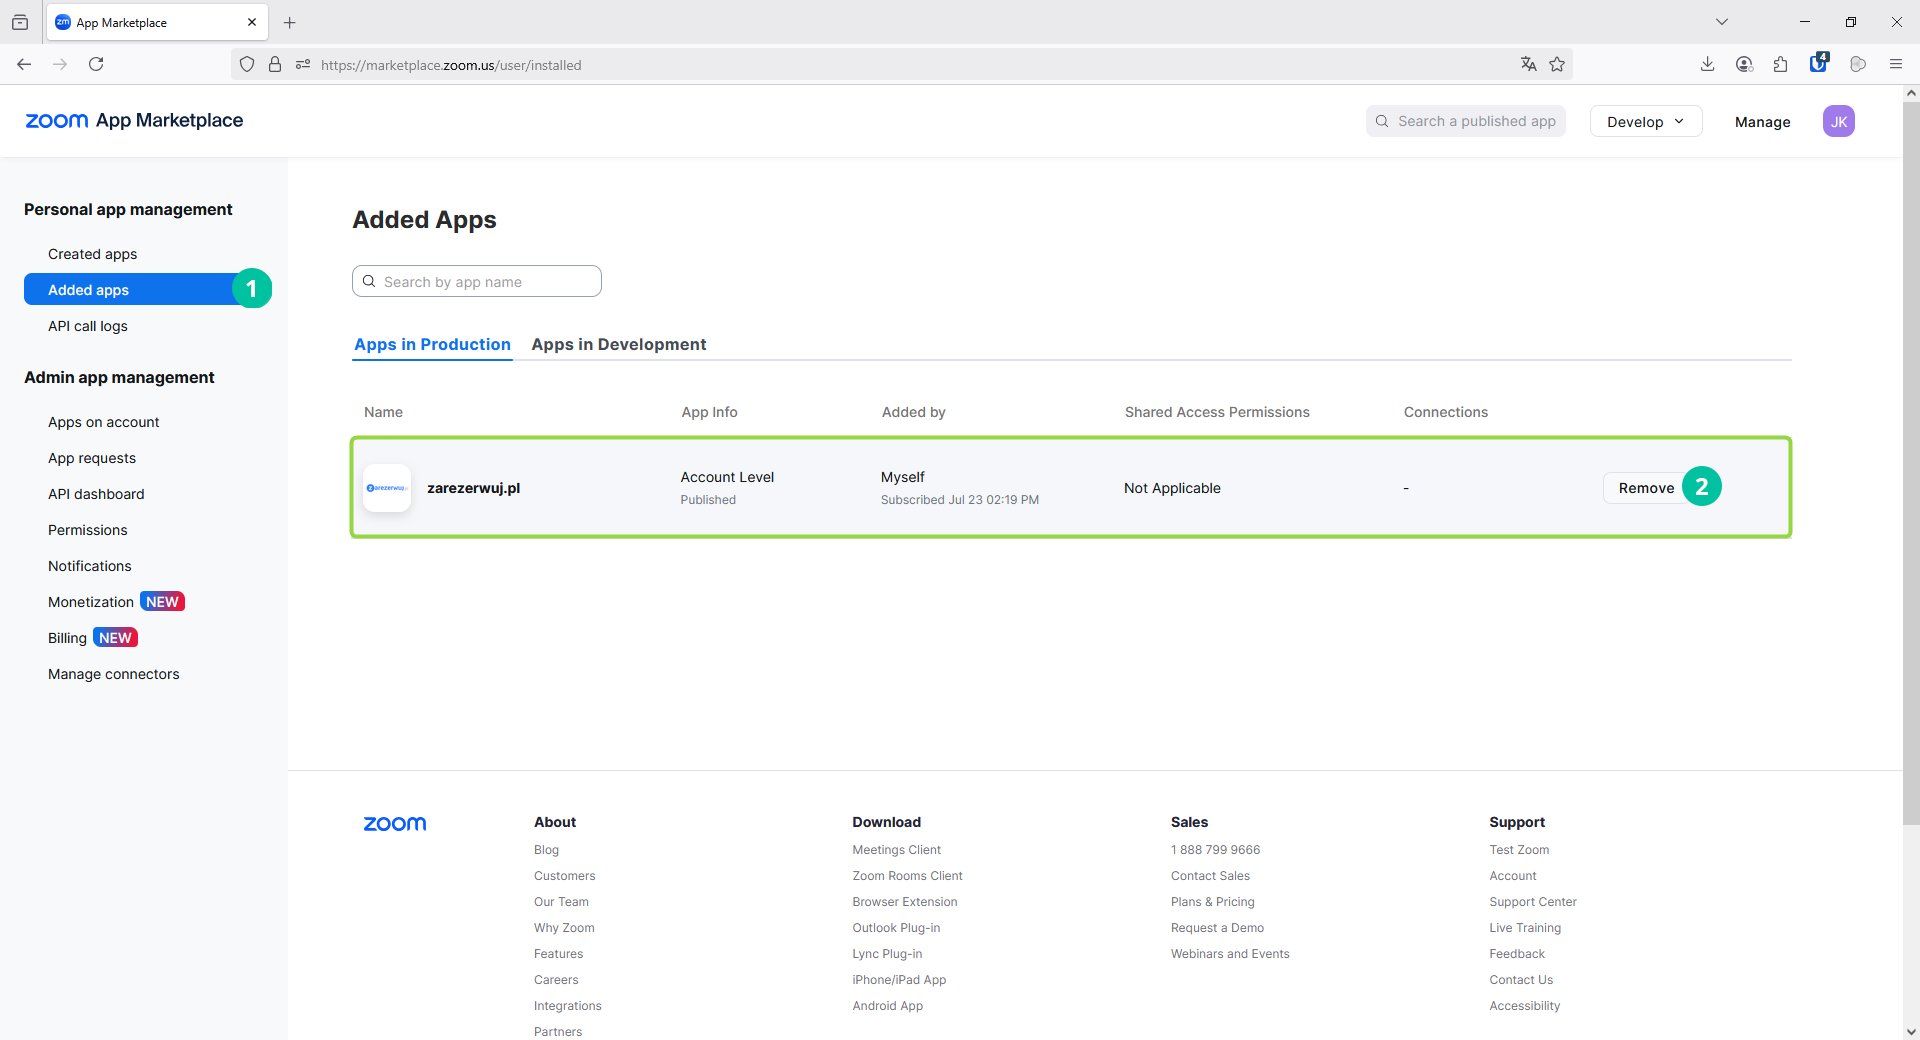This screenshot has height=1040, width=1920.
Task: Open App requests in the sidebar
Action: (x=92, y=458)
